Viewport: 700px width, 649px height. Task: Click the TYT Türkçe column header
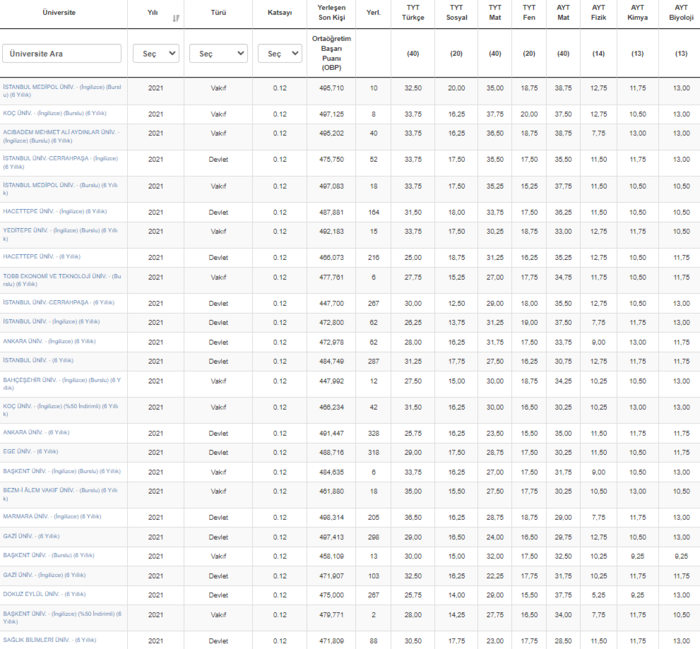(x=412, y=13)
